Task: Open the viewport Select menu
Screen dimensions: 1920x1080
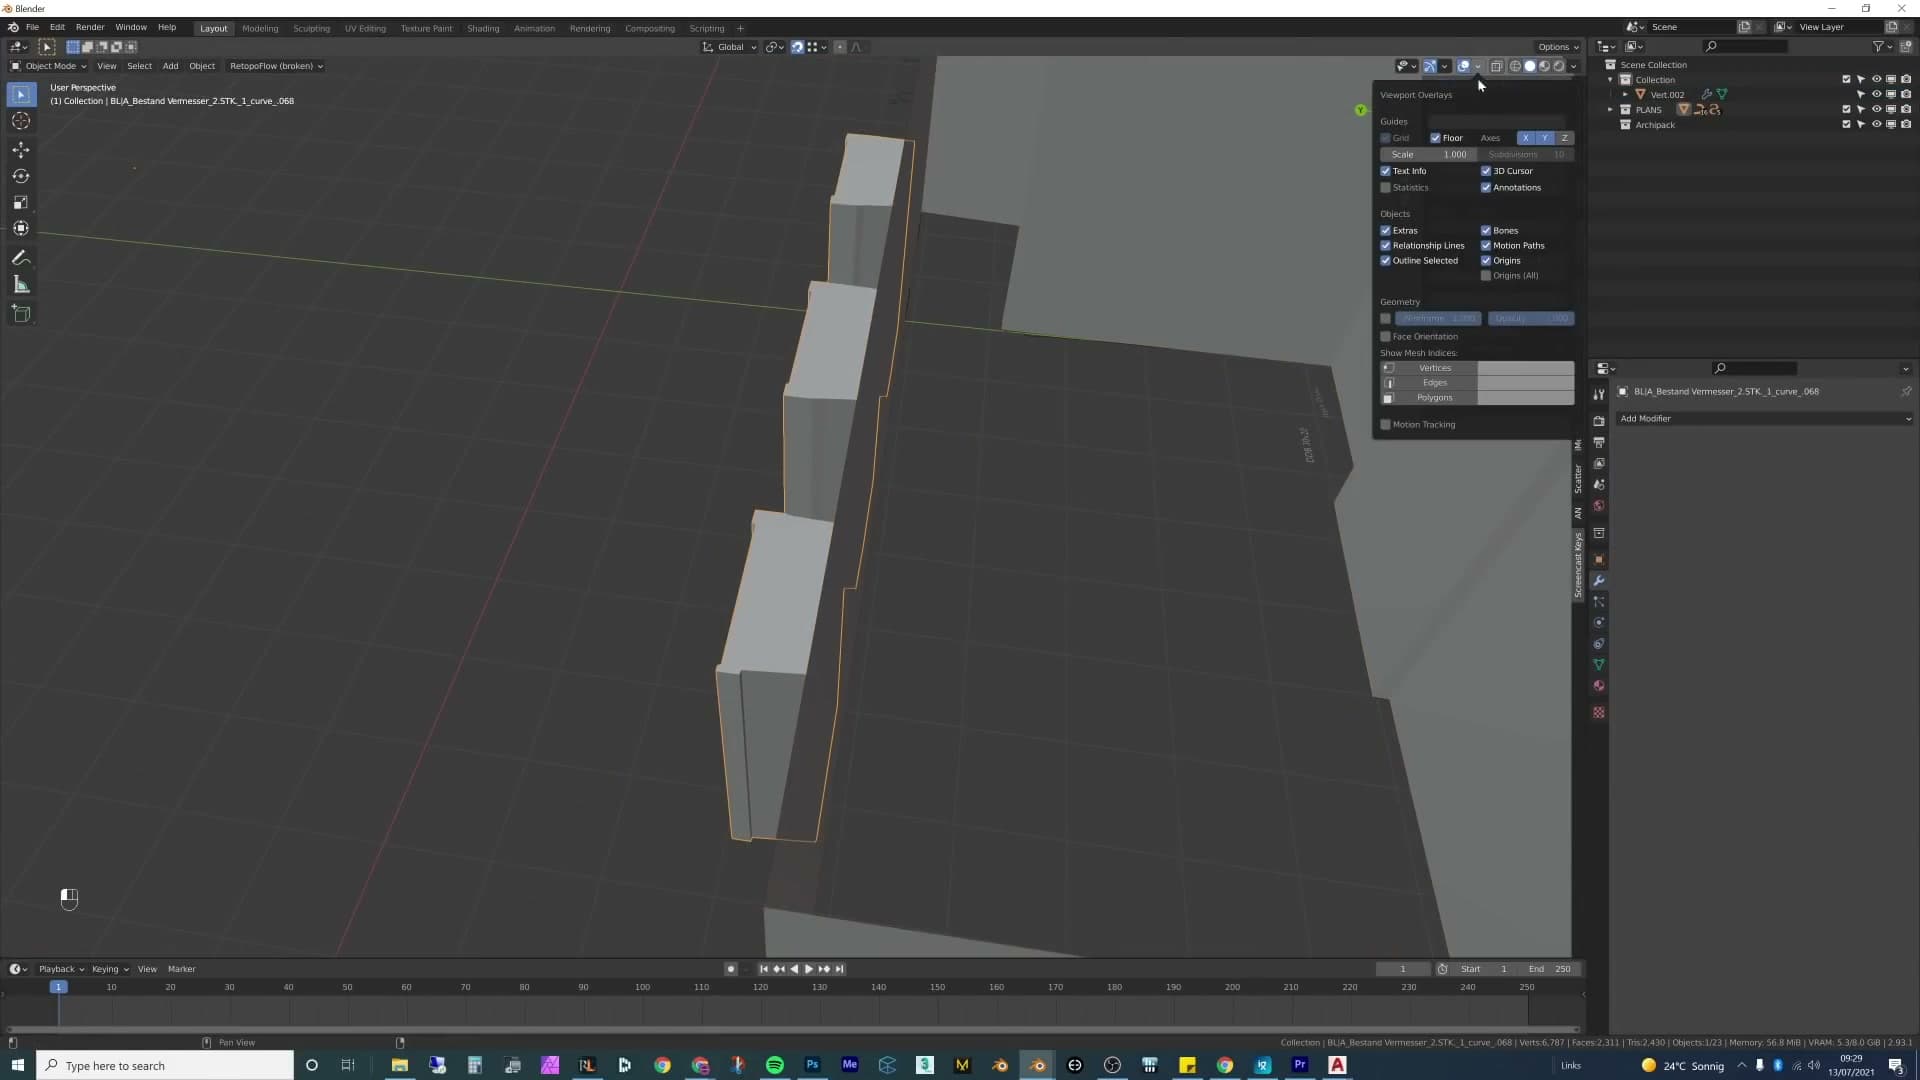Action: click(139, 66)
